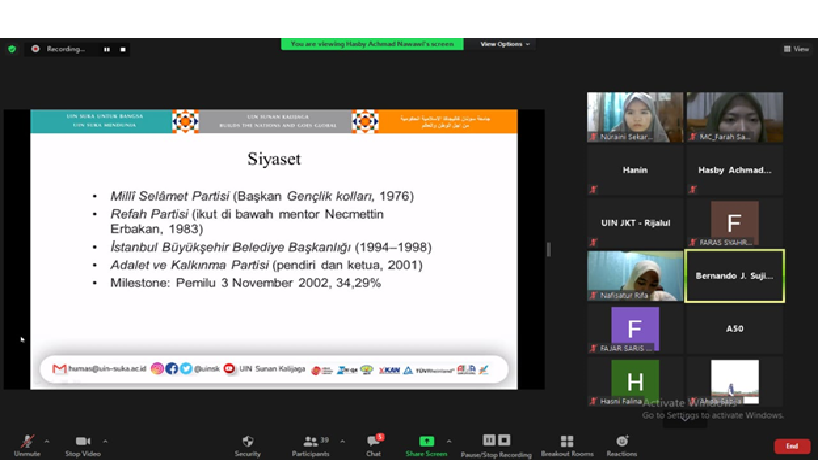Click the Go to Settings Windows watermark text

click(712, 416)
